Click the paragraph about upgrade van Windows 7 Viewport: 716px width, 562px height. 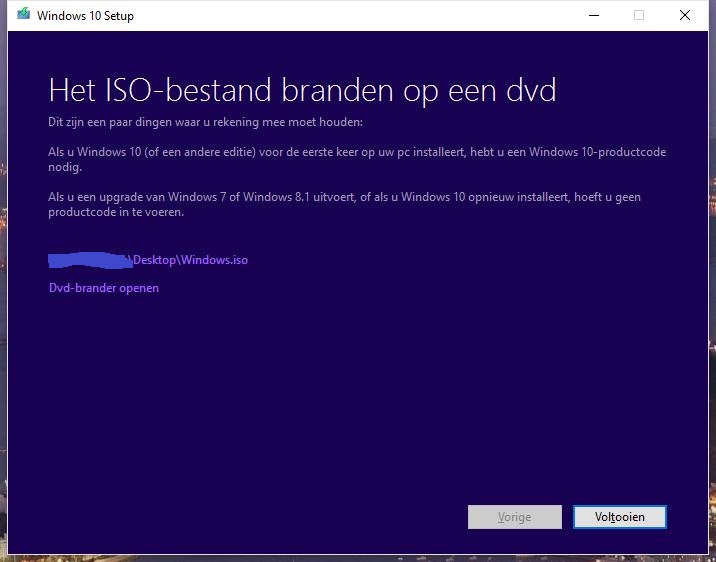[x=344, y=204]
